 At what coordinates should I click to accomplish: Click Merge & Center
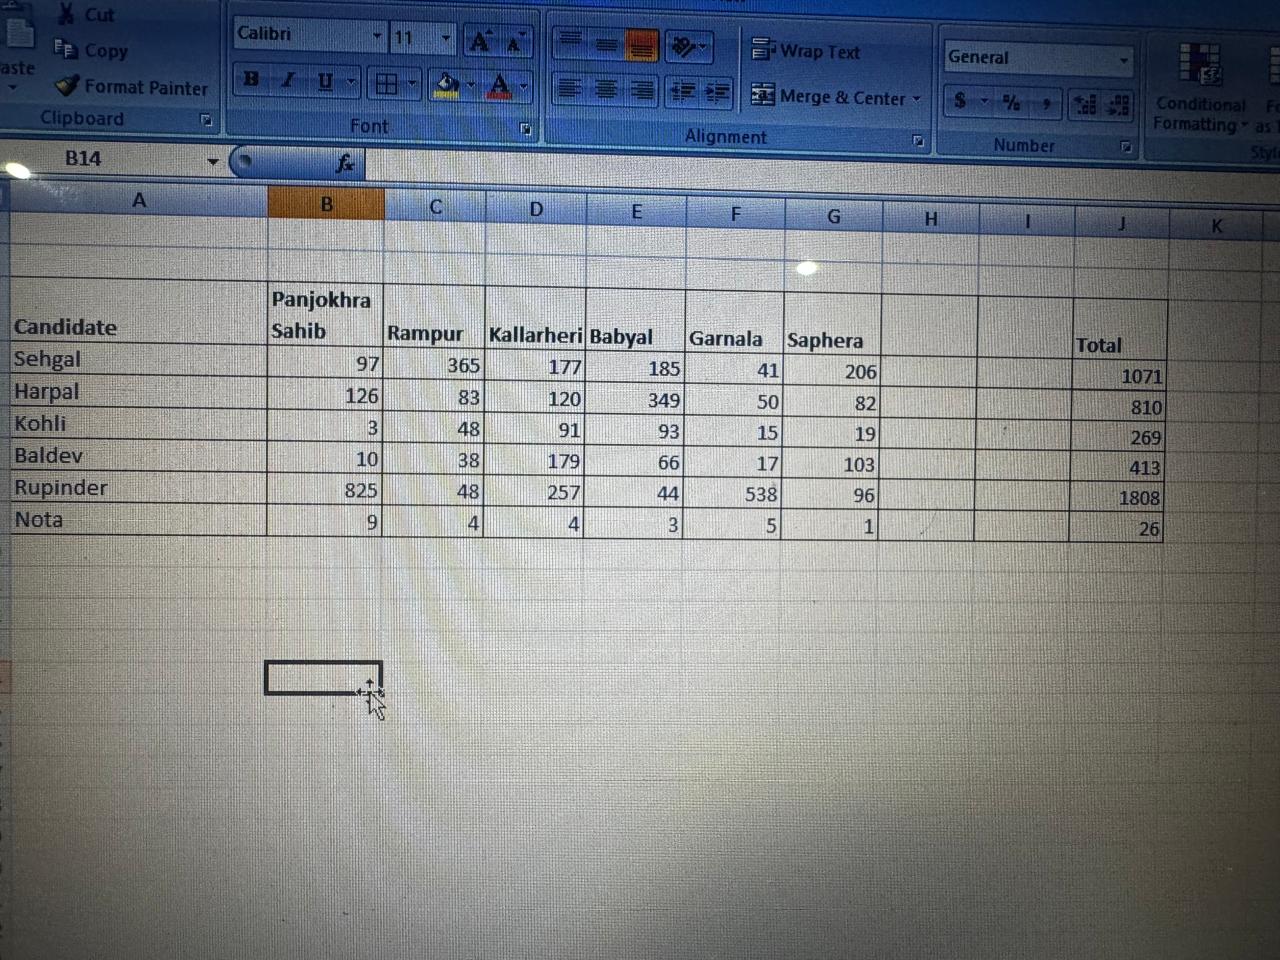828,97
